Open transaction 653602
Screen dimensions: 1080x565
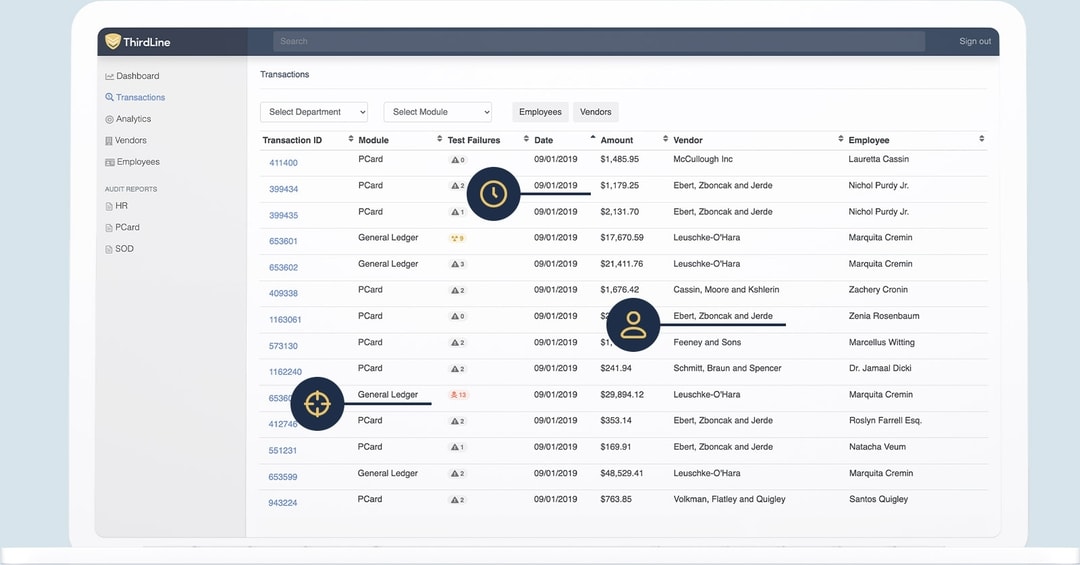click(283, 267)
